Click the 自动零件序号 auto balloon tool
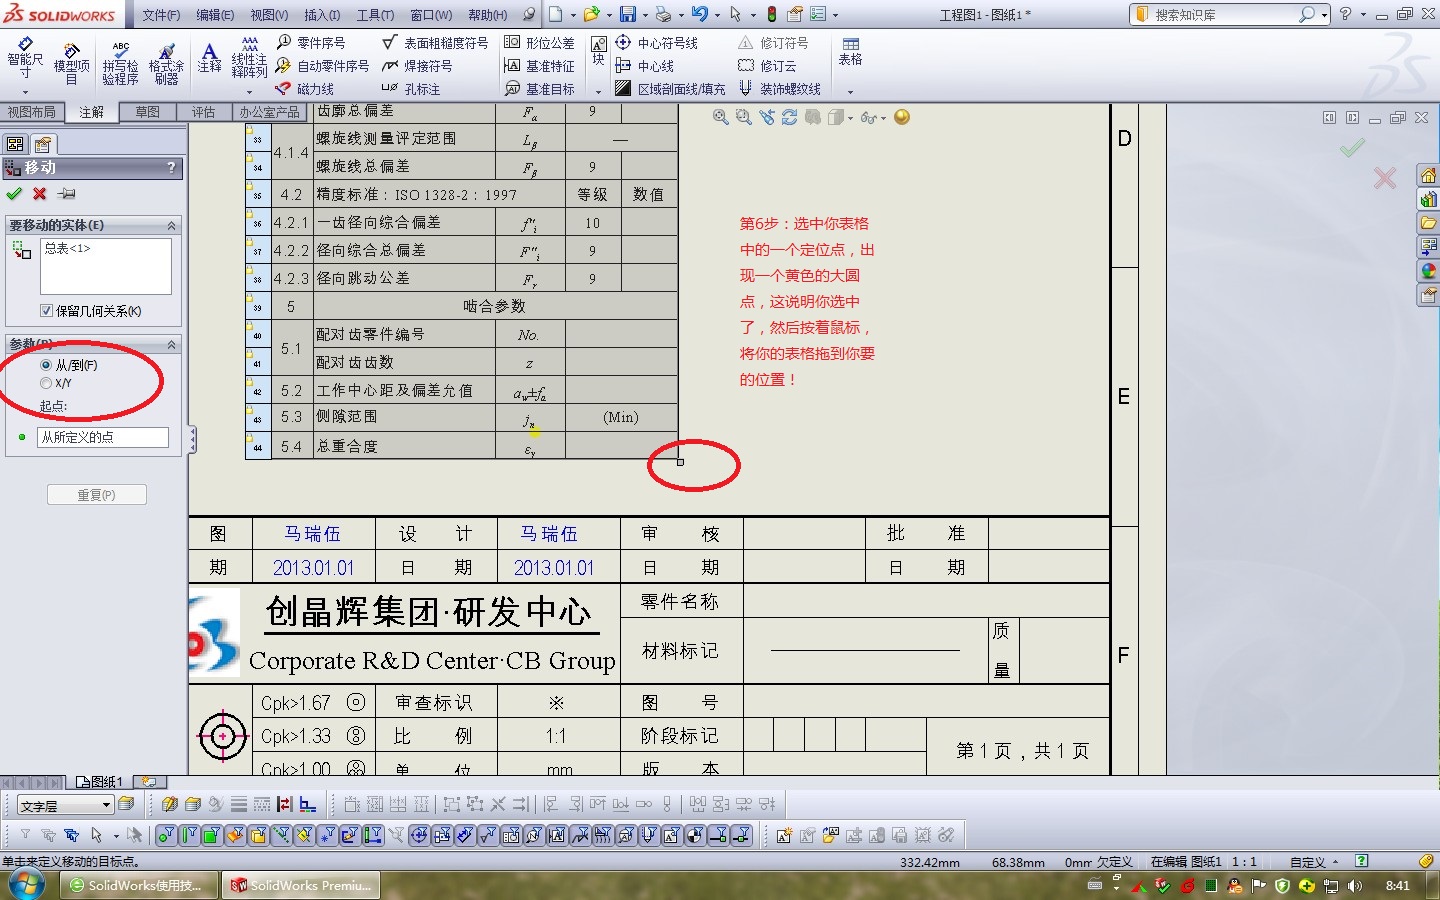 click(x=322, y=66)
